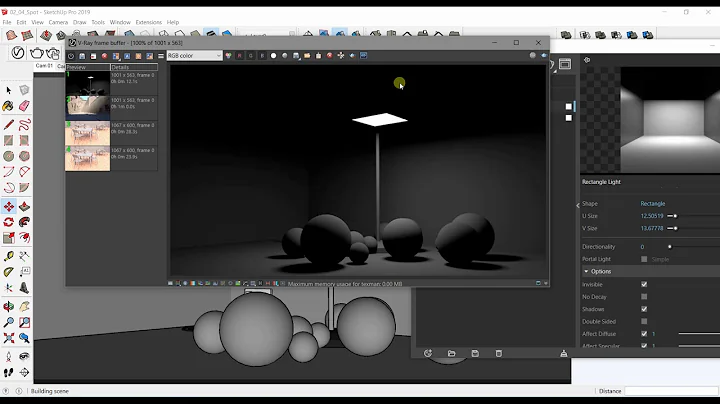Open the Window menu
This screenshot has height=404, width=720.
point(120,22)
